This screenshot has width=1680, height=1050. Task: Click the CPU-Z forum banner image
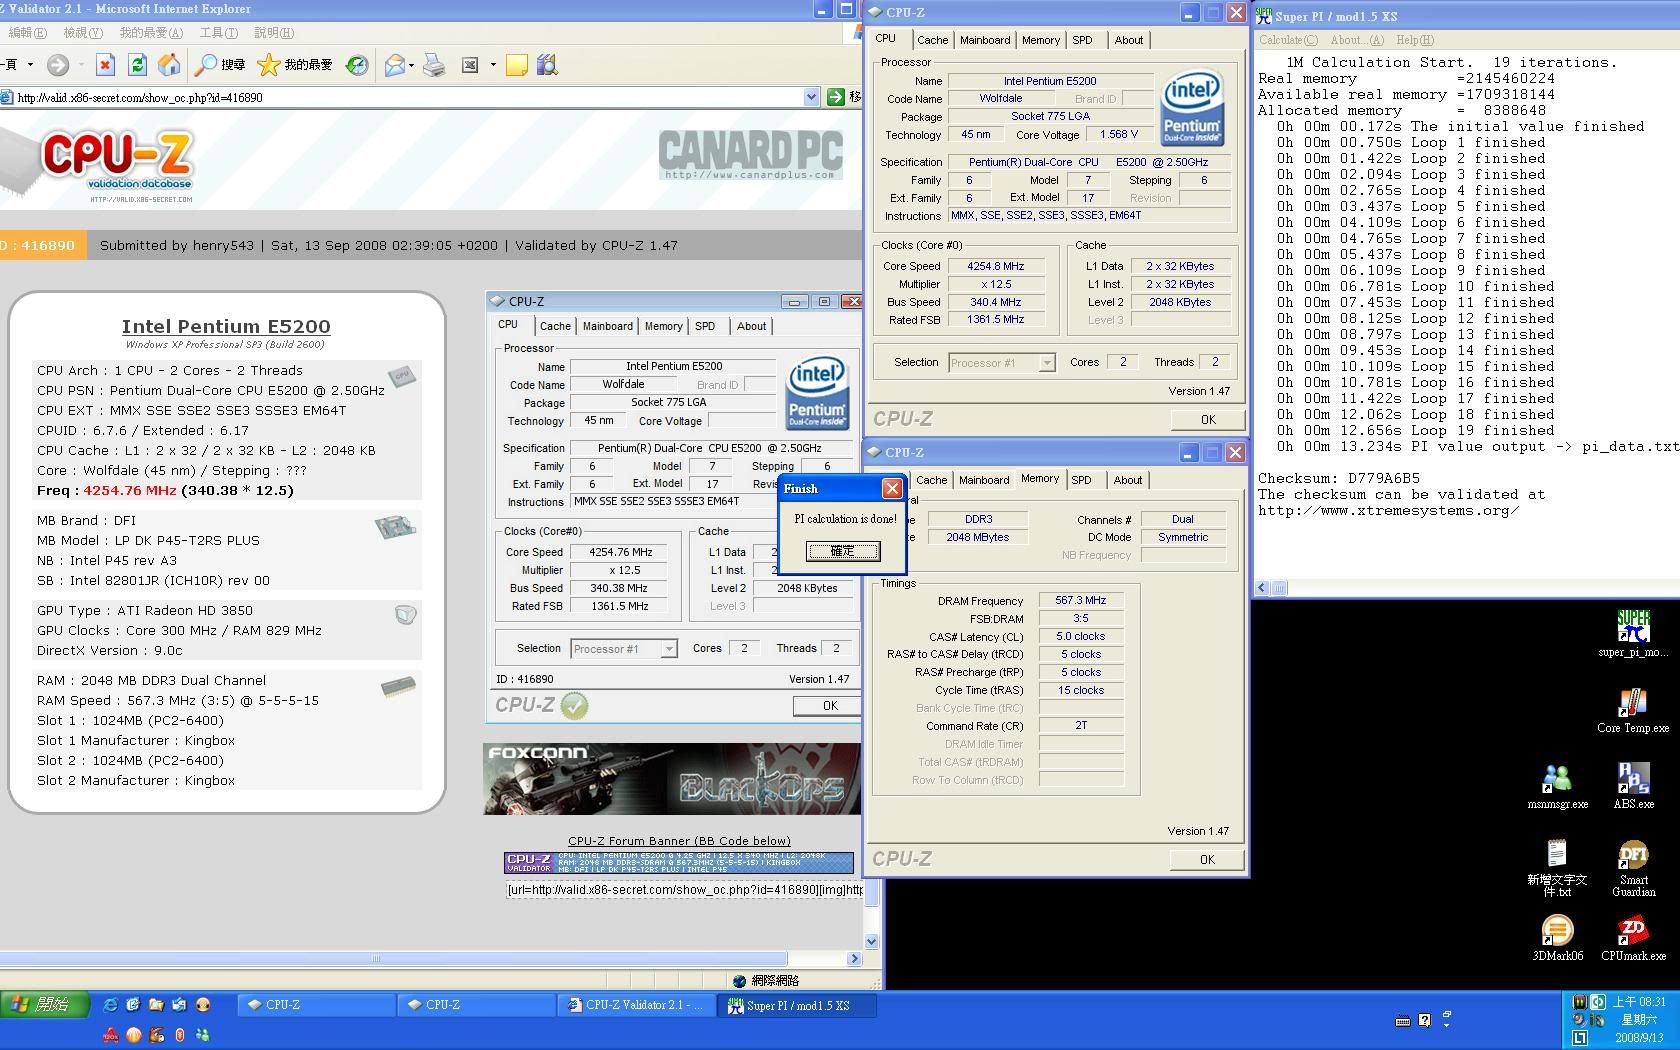click(x=679, y=862)
